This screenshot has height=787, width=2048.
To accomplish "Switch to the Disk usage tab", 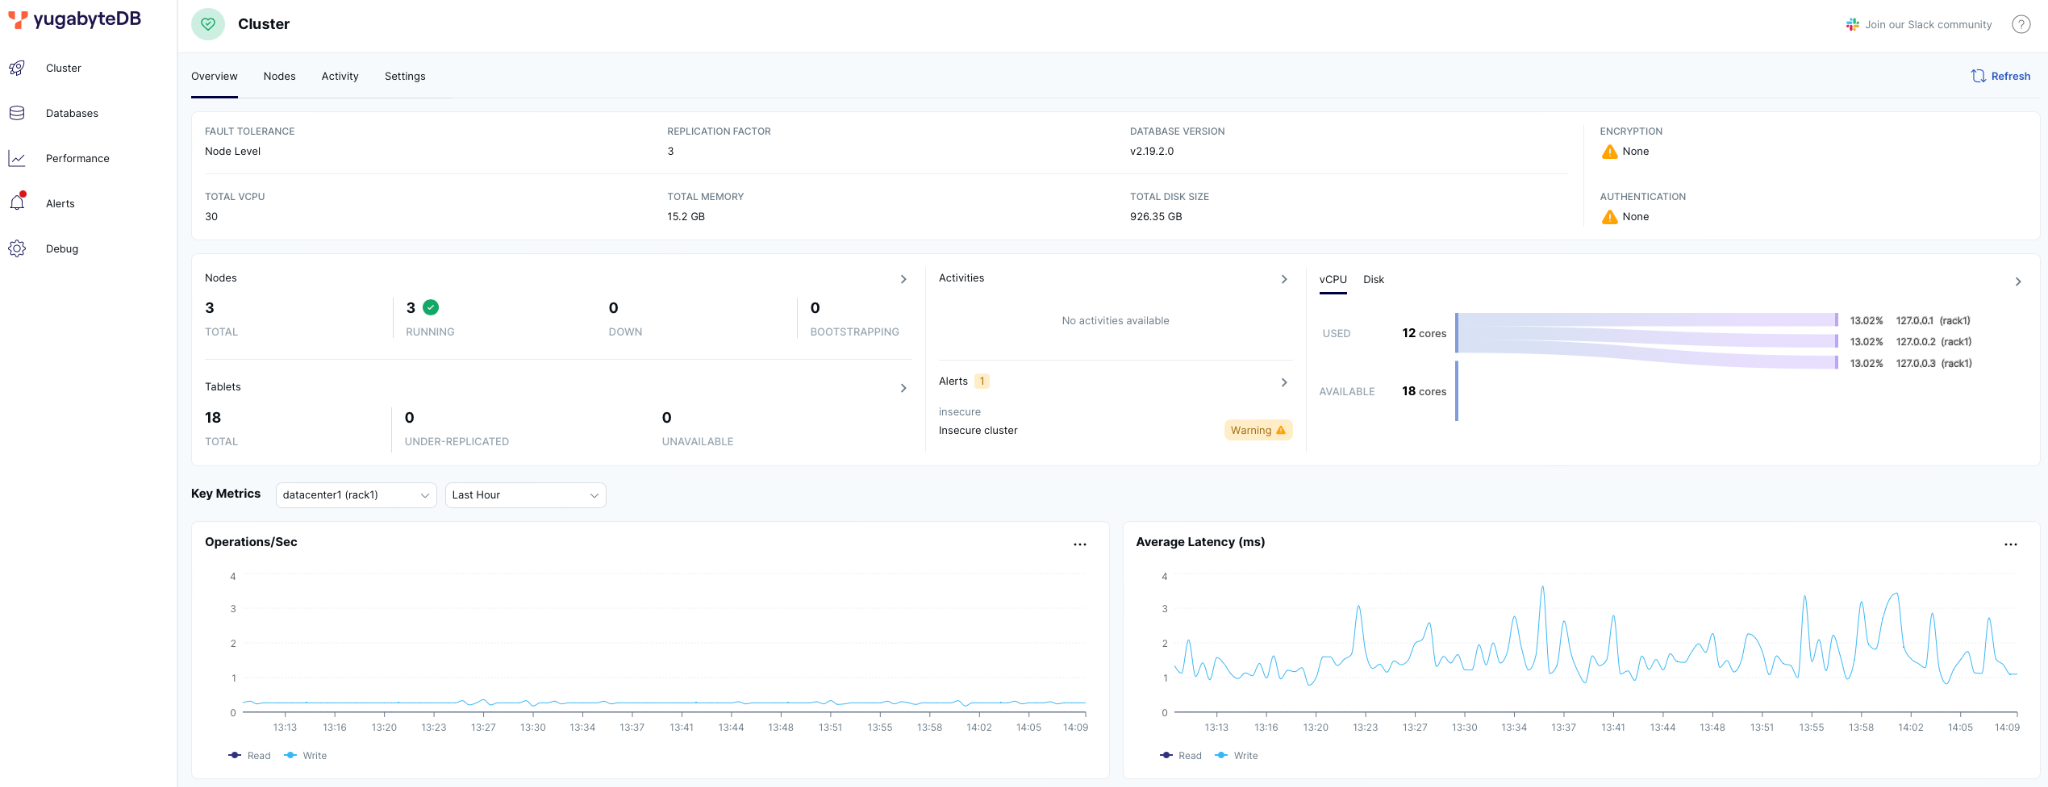I will tap(1373, 280).
